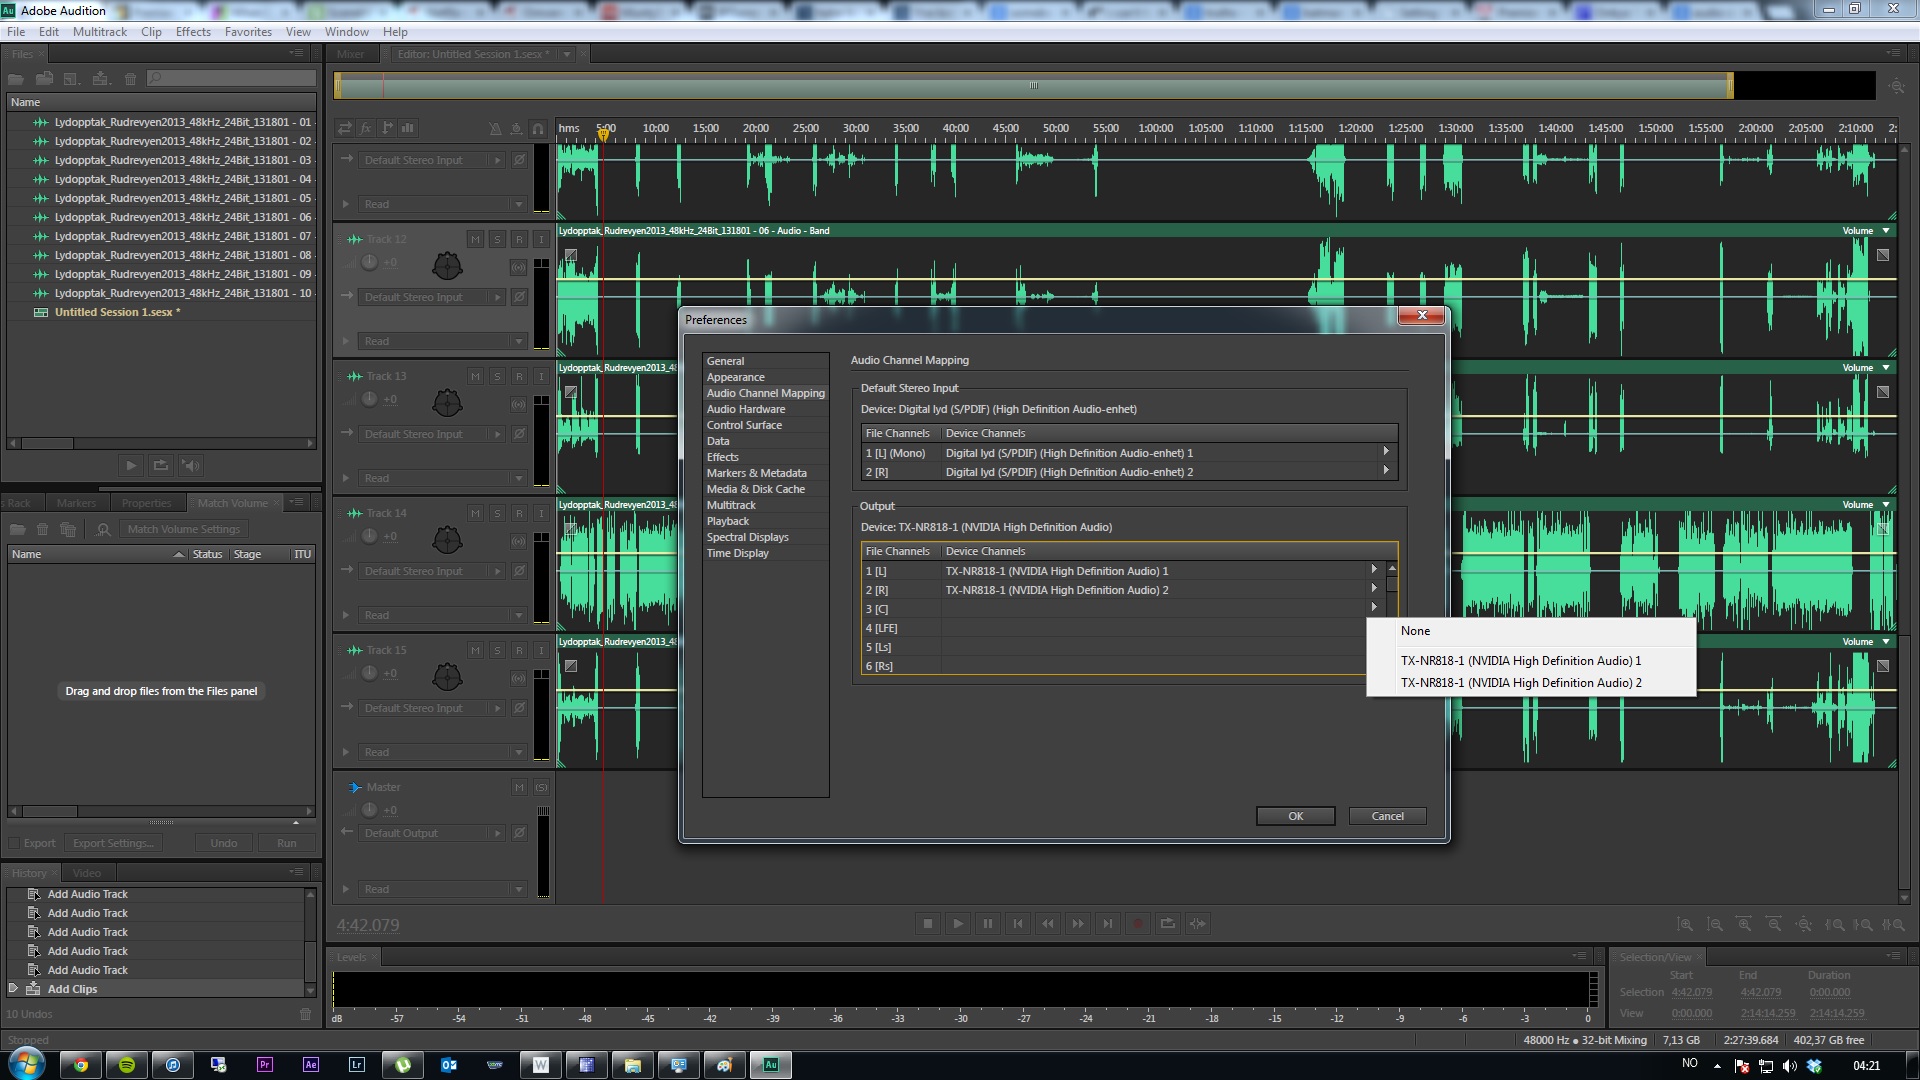Arm Track 15 for record with R
This screenshot has height=1080, width=1920.
tap(519, 650)
